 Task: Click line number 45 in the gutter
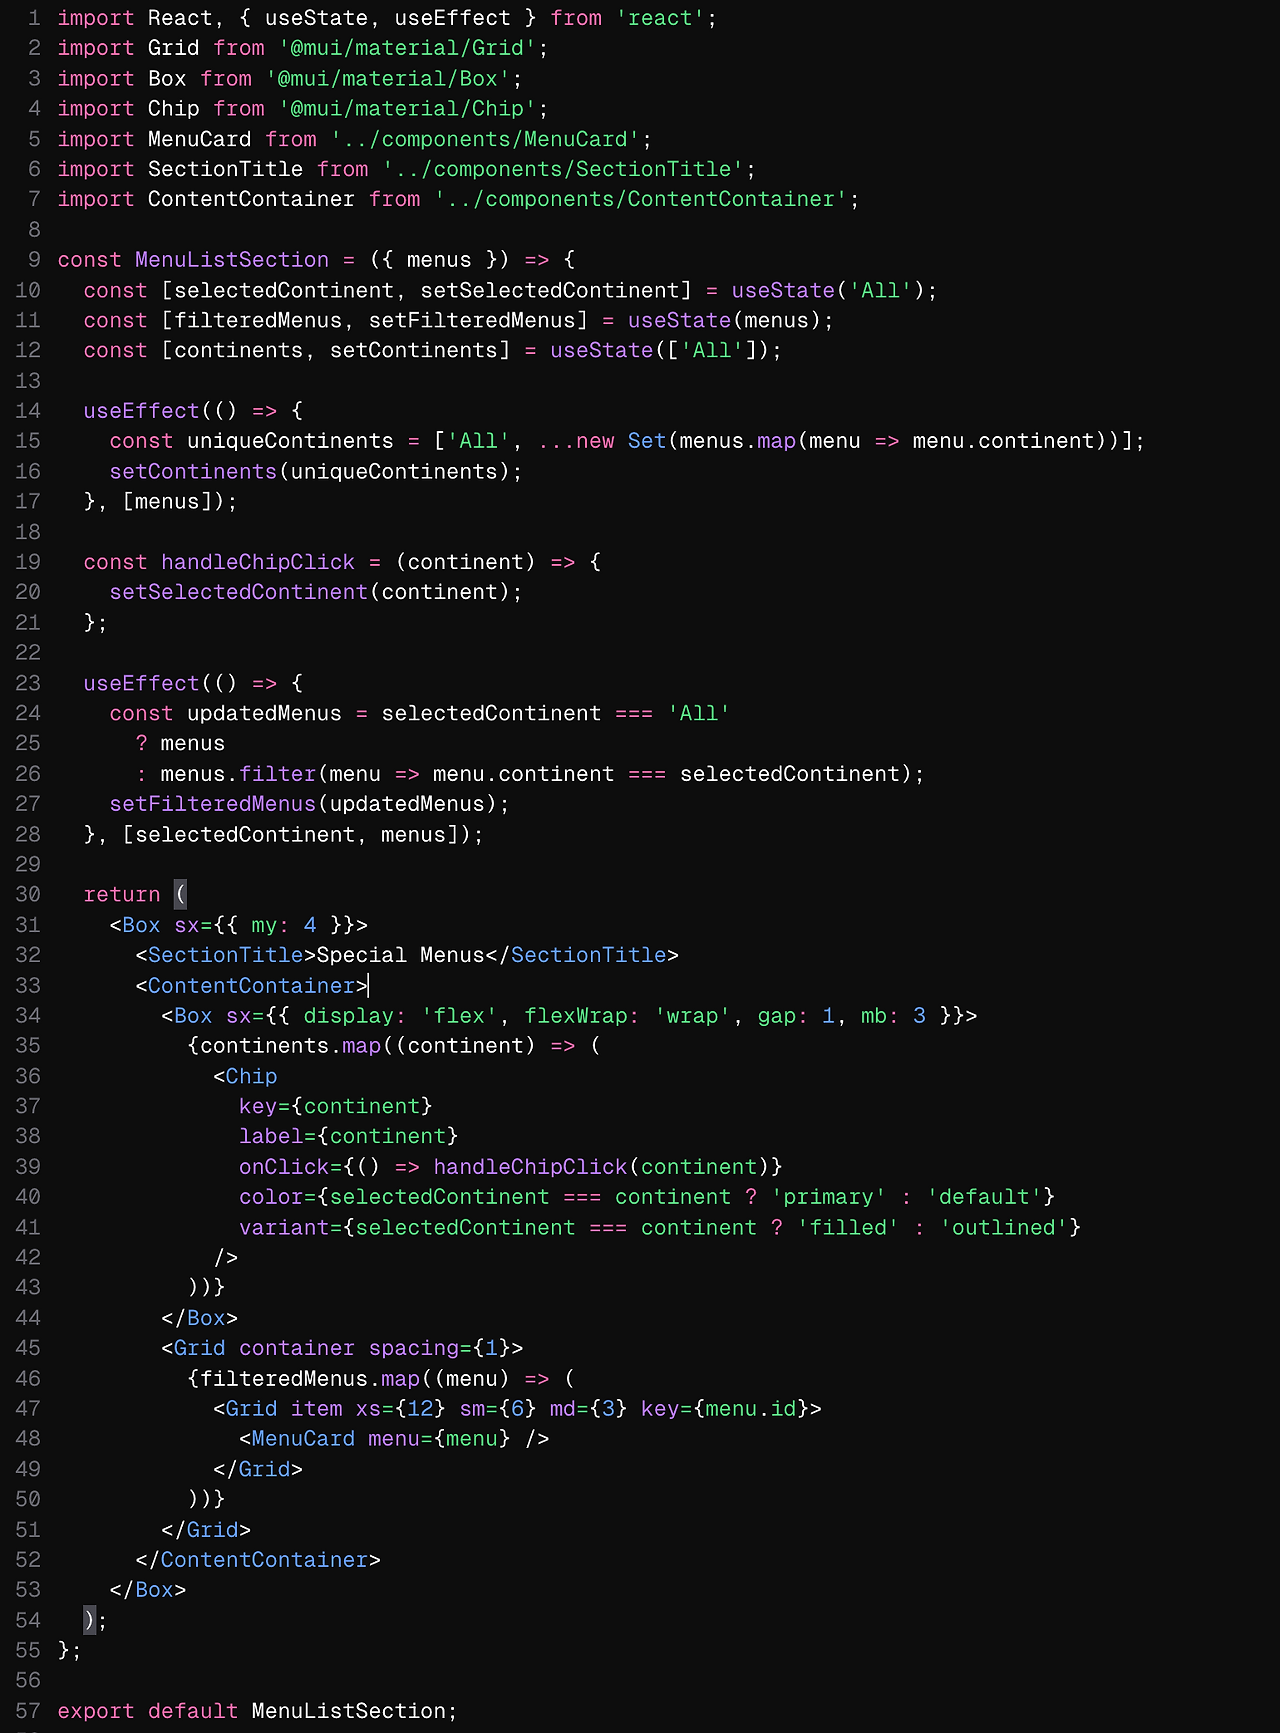pyautogui.click(x=28, y=1348)
